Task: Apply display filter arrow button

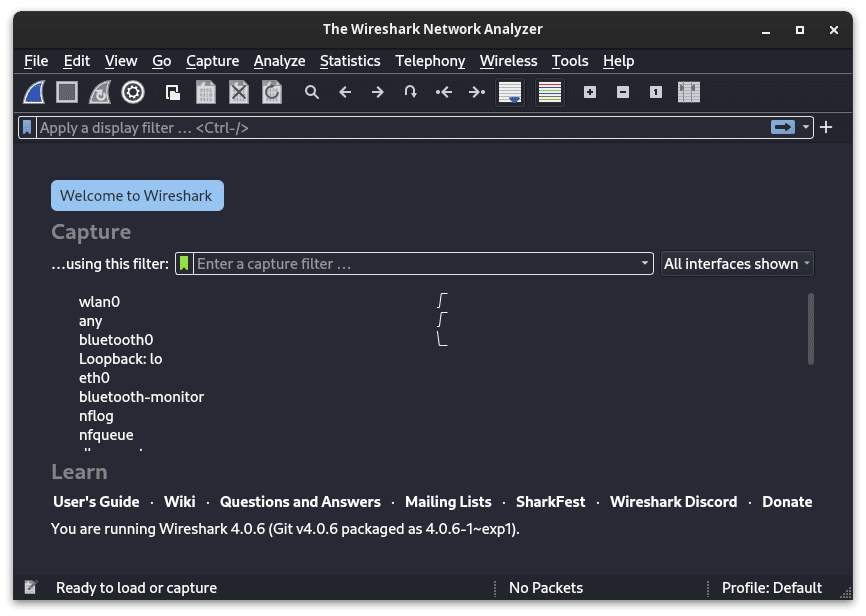Action: pos(783,128)
